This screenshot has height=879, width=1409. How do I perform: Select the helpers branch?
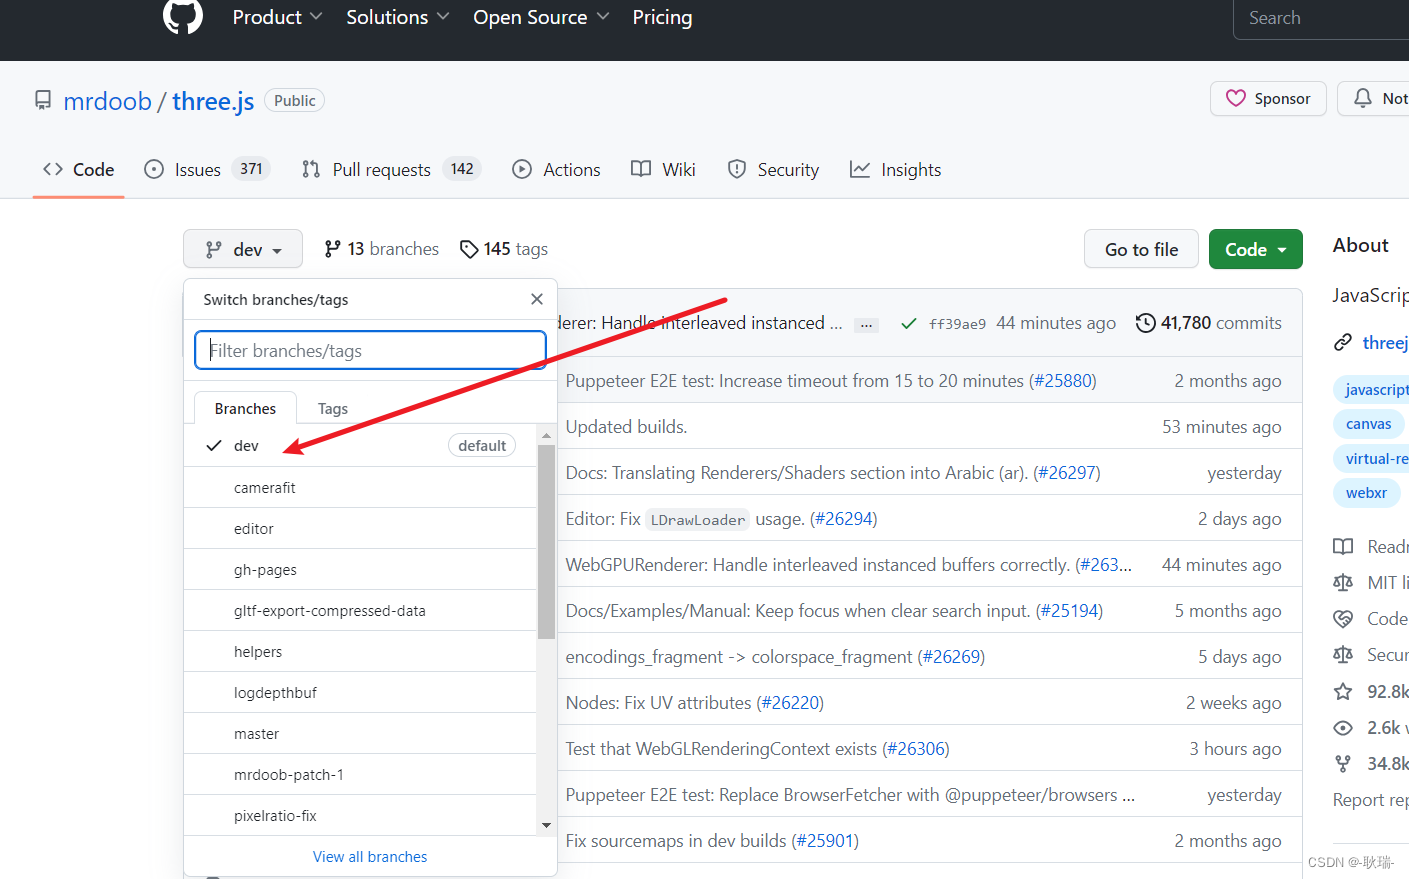(360, 651)
